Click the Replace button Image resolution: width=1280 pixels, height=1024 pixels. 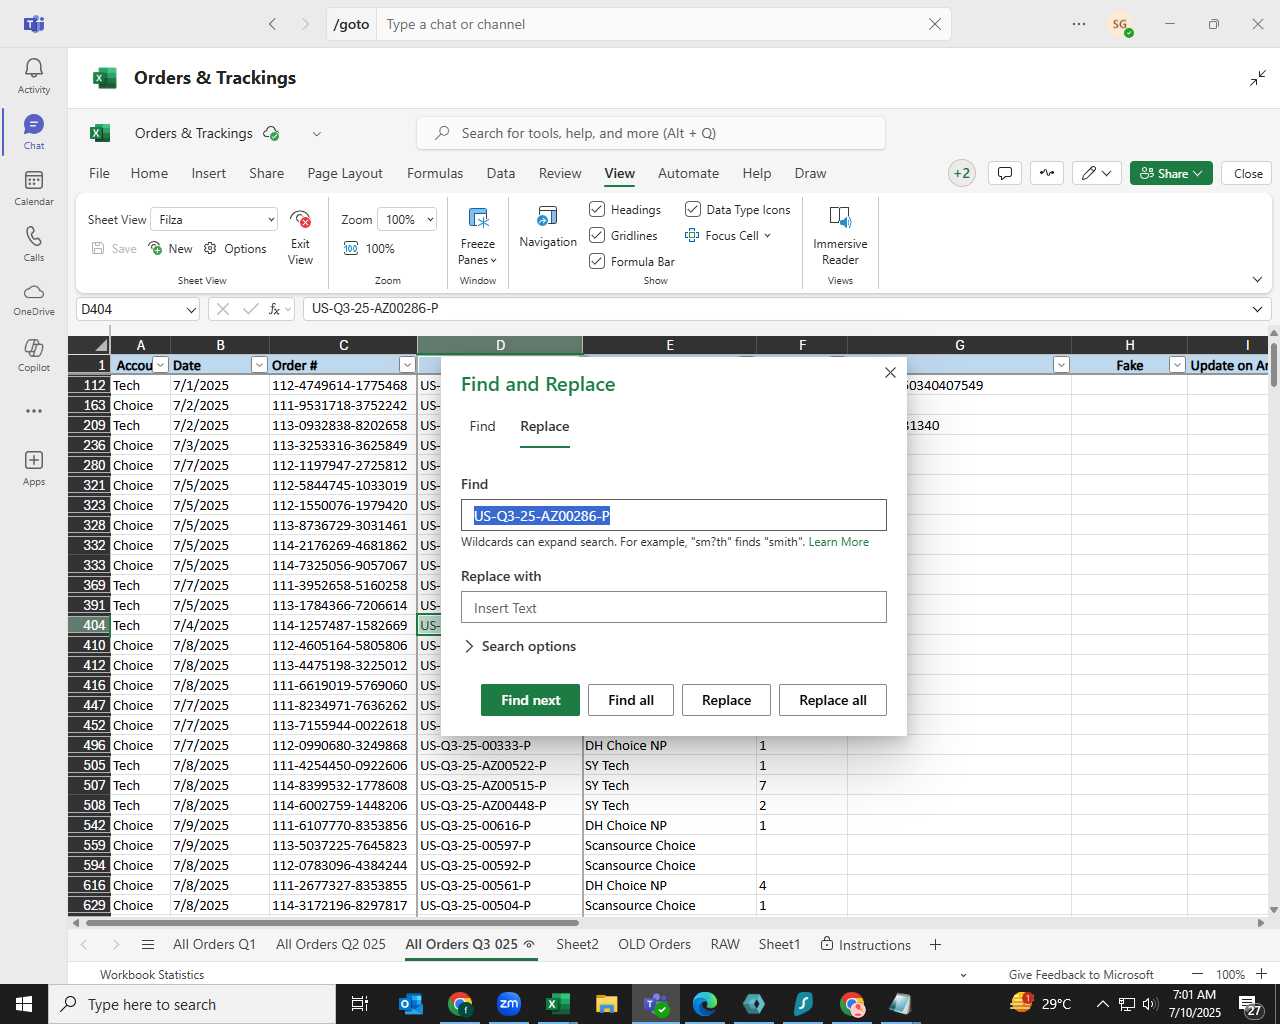pos(726,700)
